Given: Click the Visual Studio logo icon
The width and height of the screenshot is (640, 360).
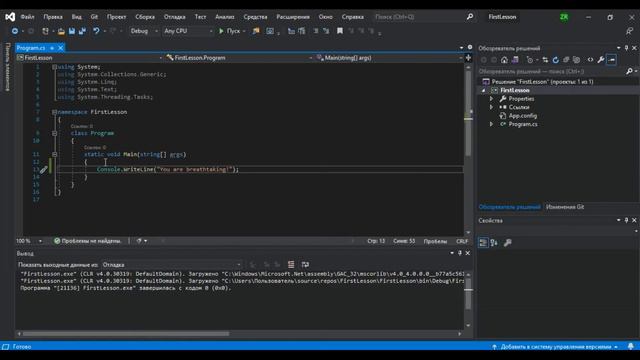Looking at the screenshot, I should click(x=10, y=17).
